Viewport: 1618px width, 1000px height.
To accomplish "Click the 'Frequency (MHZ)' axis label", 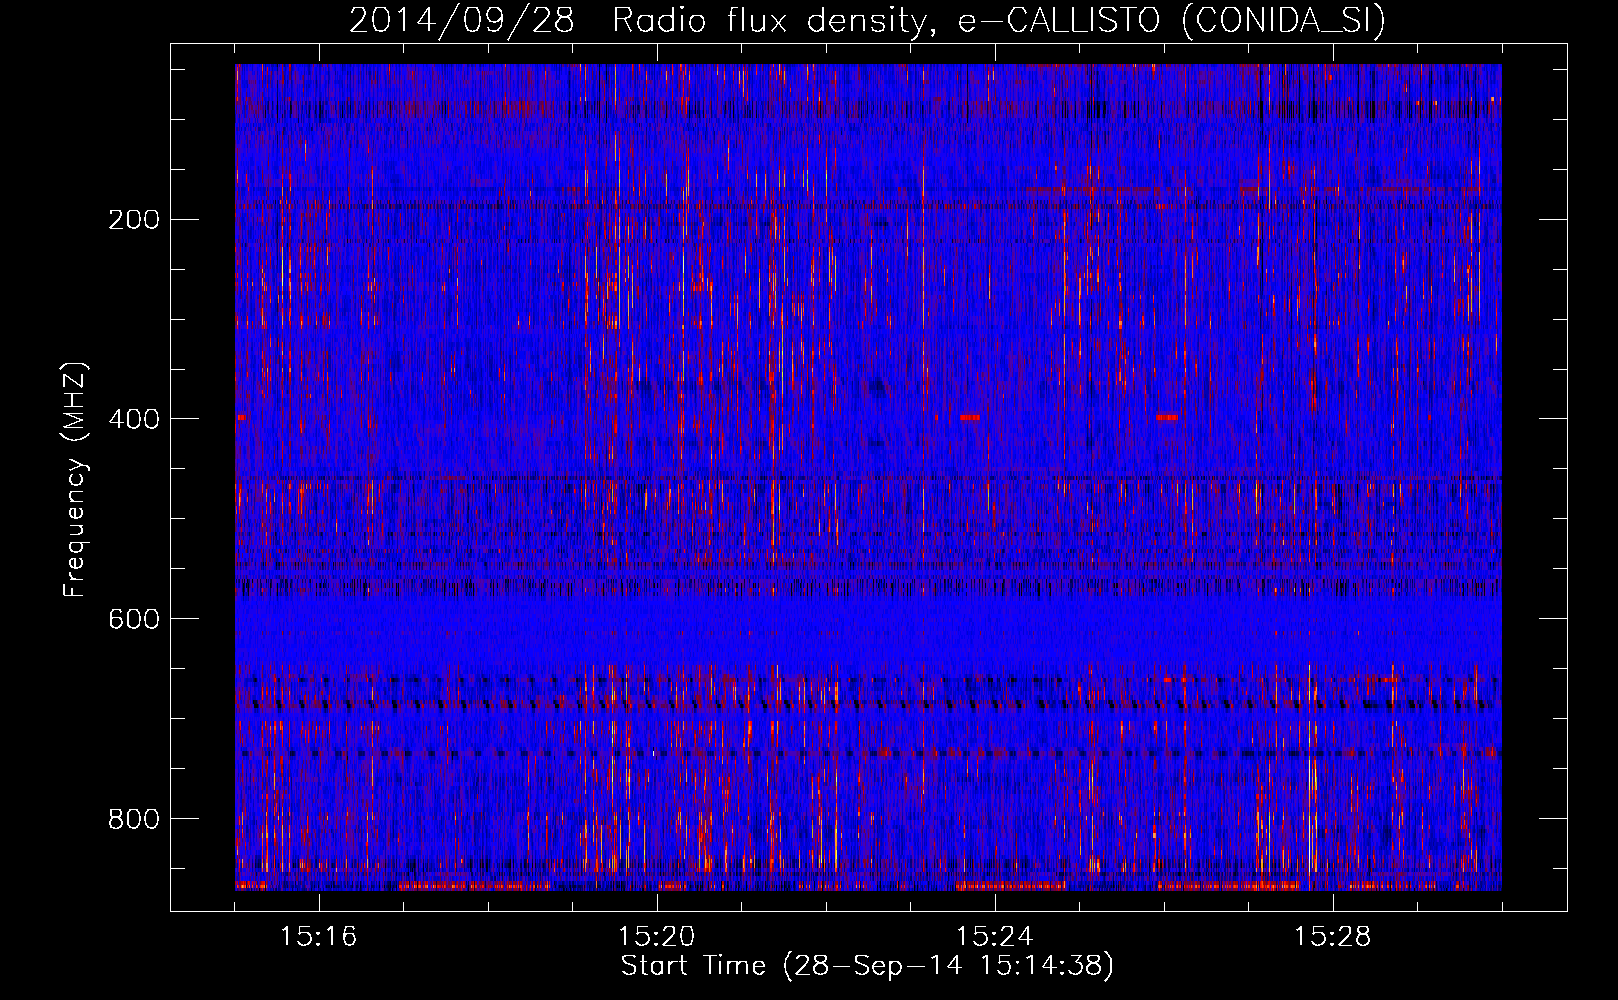I will (75, 480).
